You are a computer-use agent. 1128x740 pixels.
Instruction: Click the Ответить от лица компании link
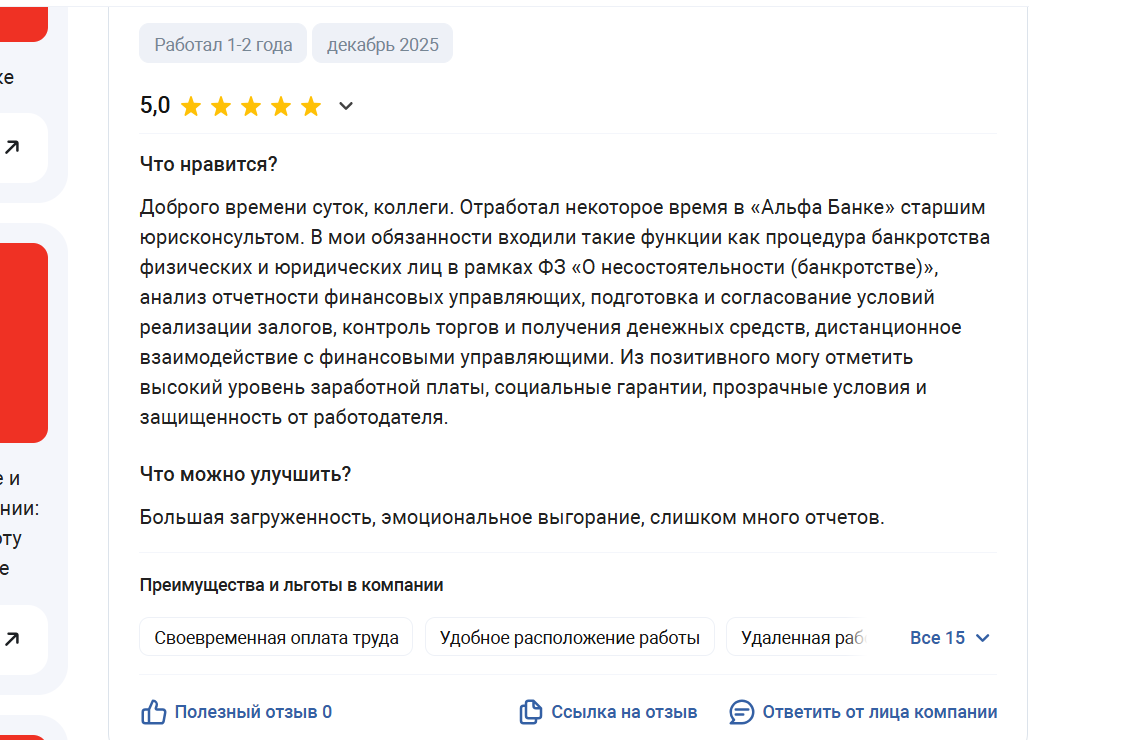click(x=879, y=712)
